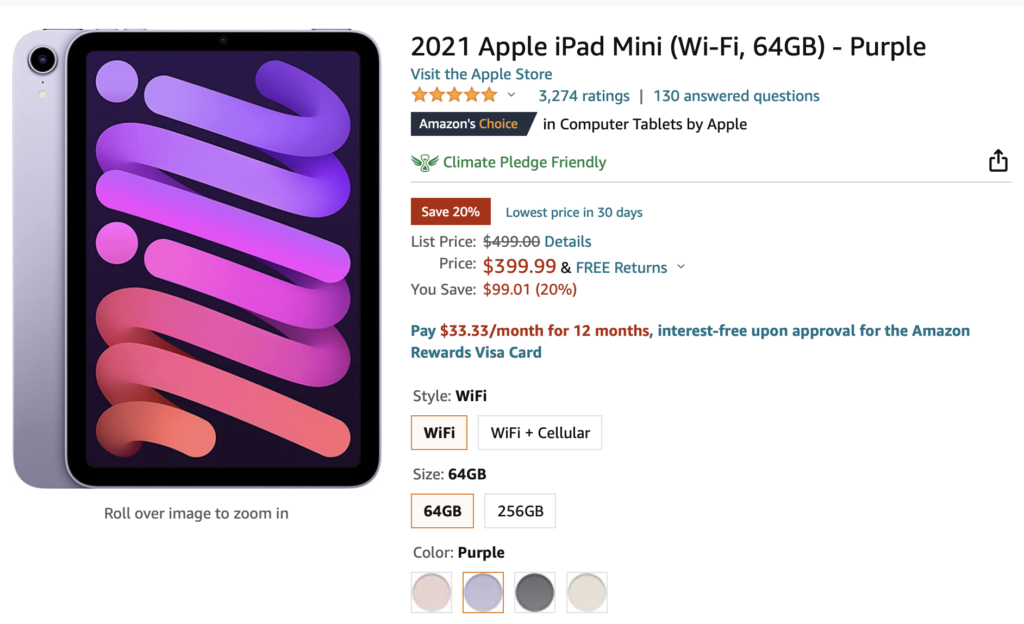Select the WiFi style option
This screenshot has height=624, width=1024.
pos(438,432)
